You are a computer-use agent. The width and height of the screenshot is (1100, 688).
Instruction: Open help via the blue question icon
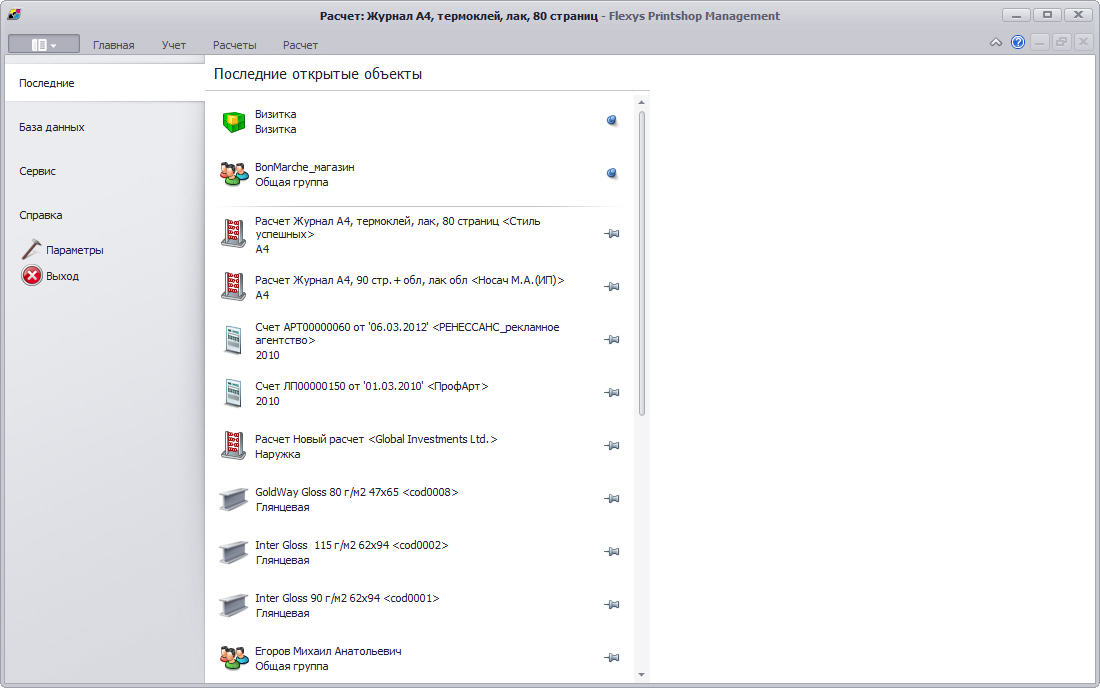pos(1018,42)
